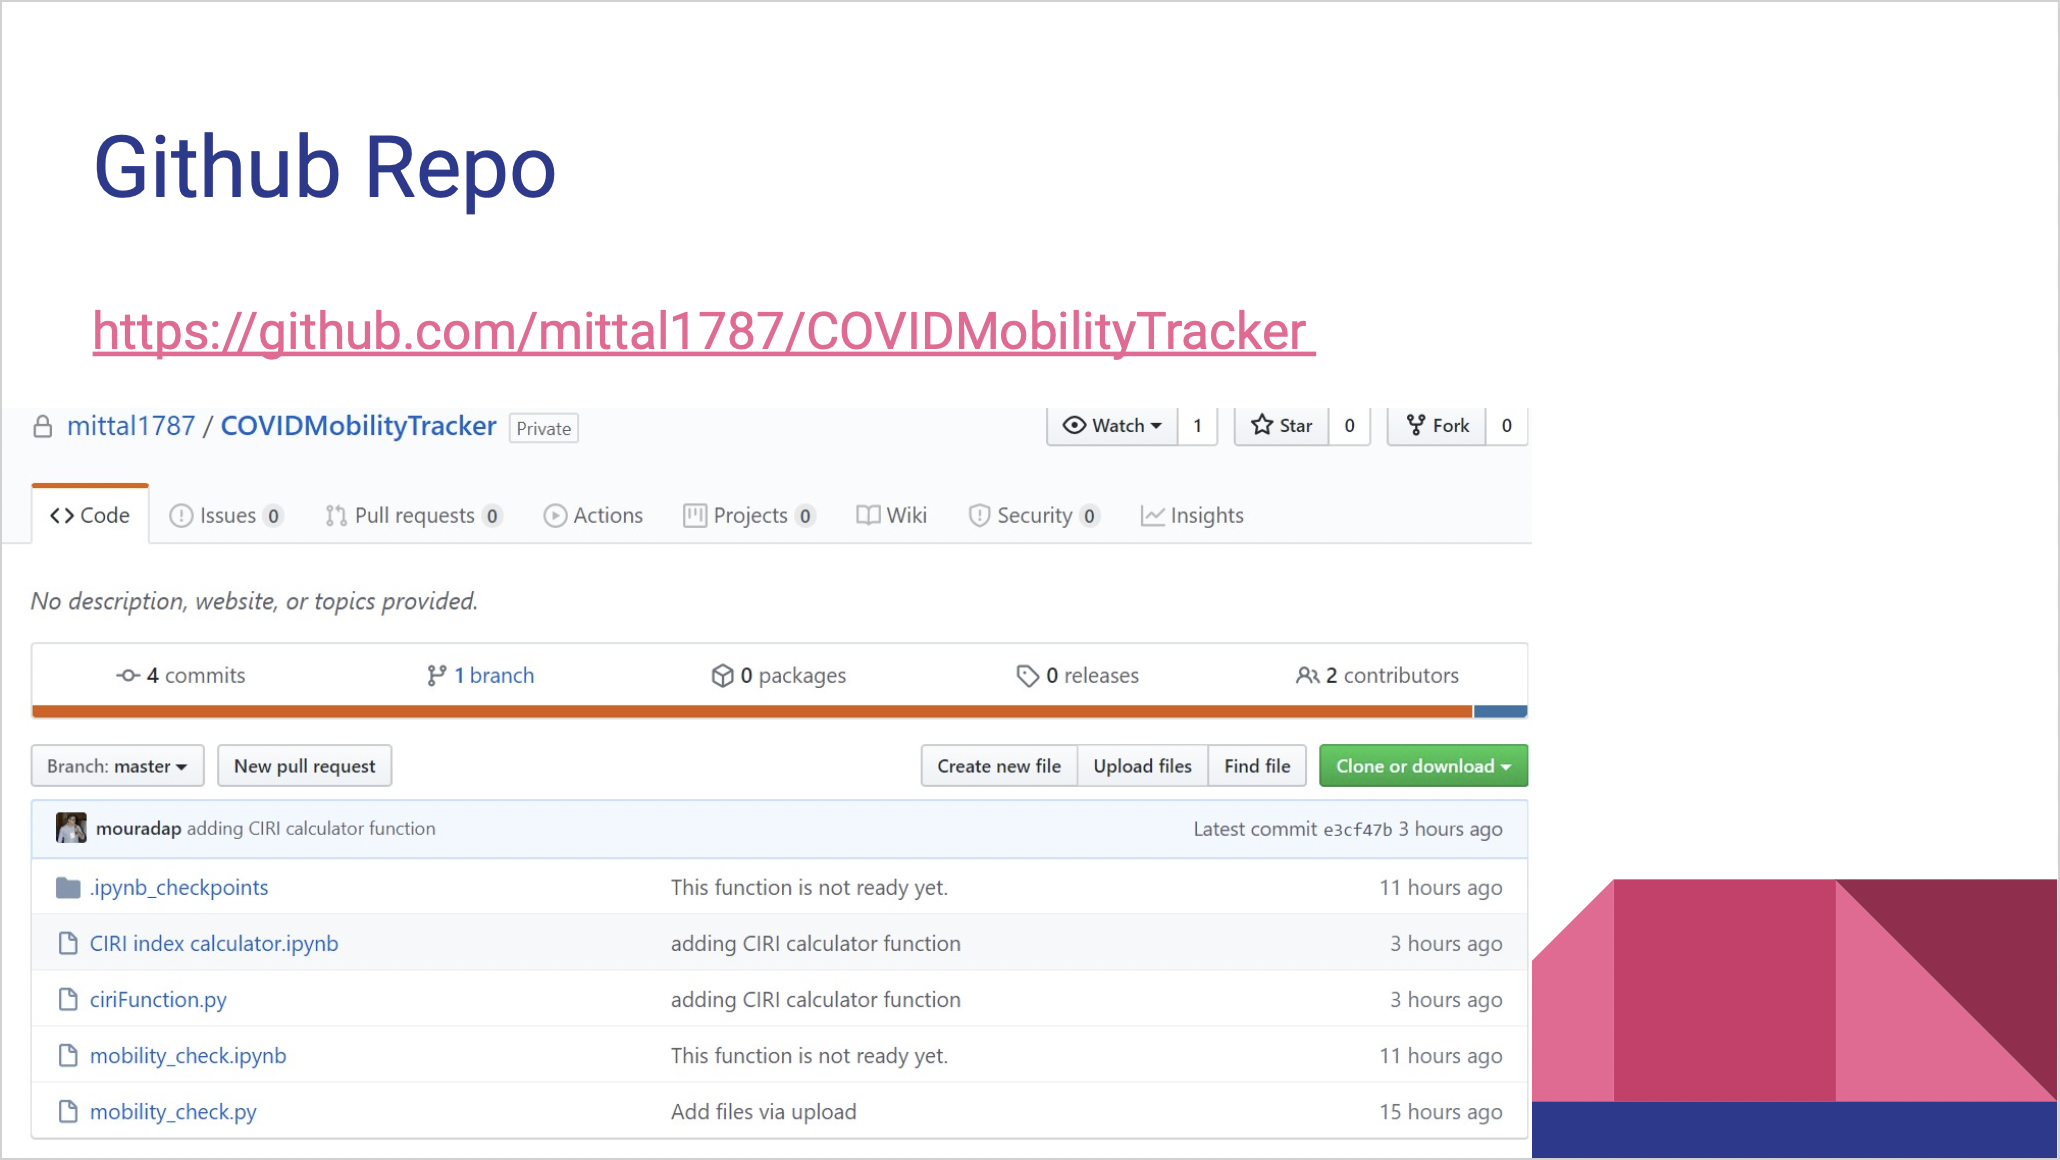
Task: Open the Clone or download dropdown
Action: (x=1422, y=766)
